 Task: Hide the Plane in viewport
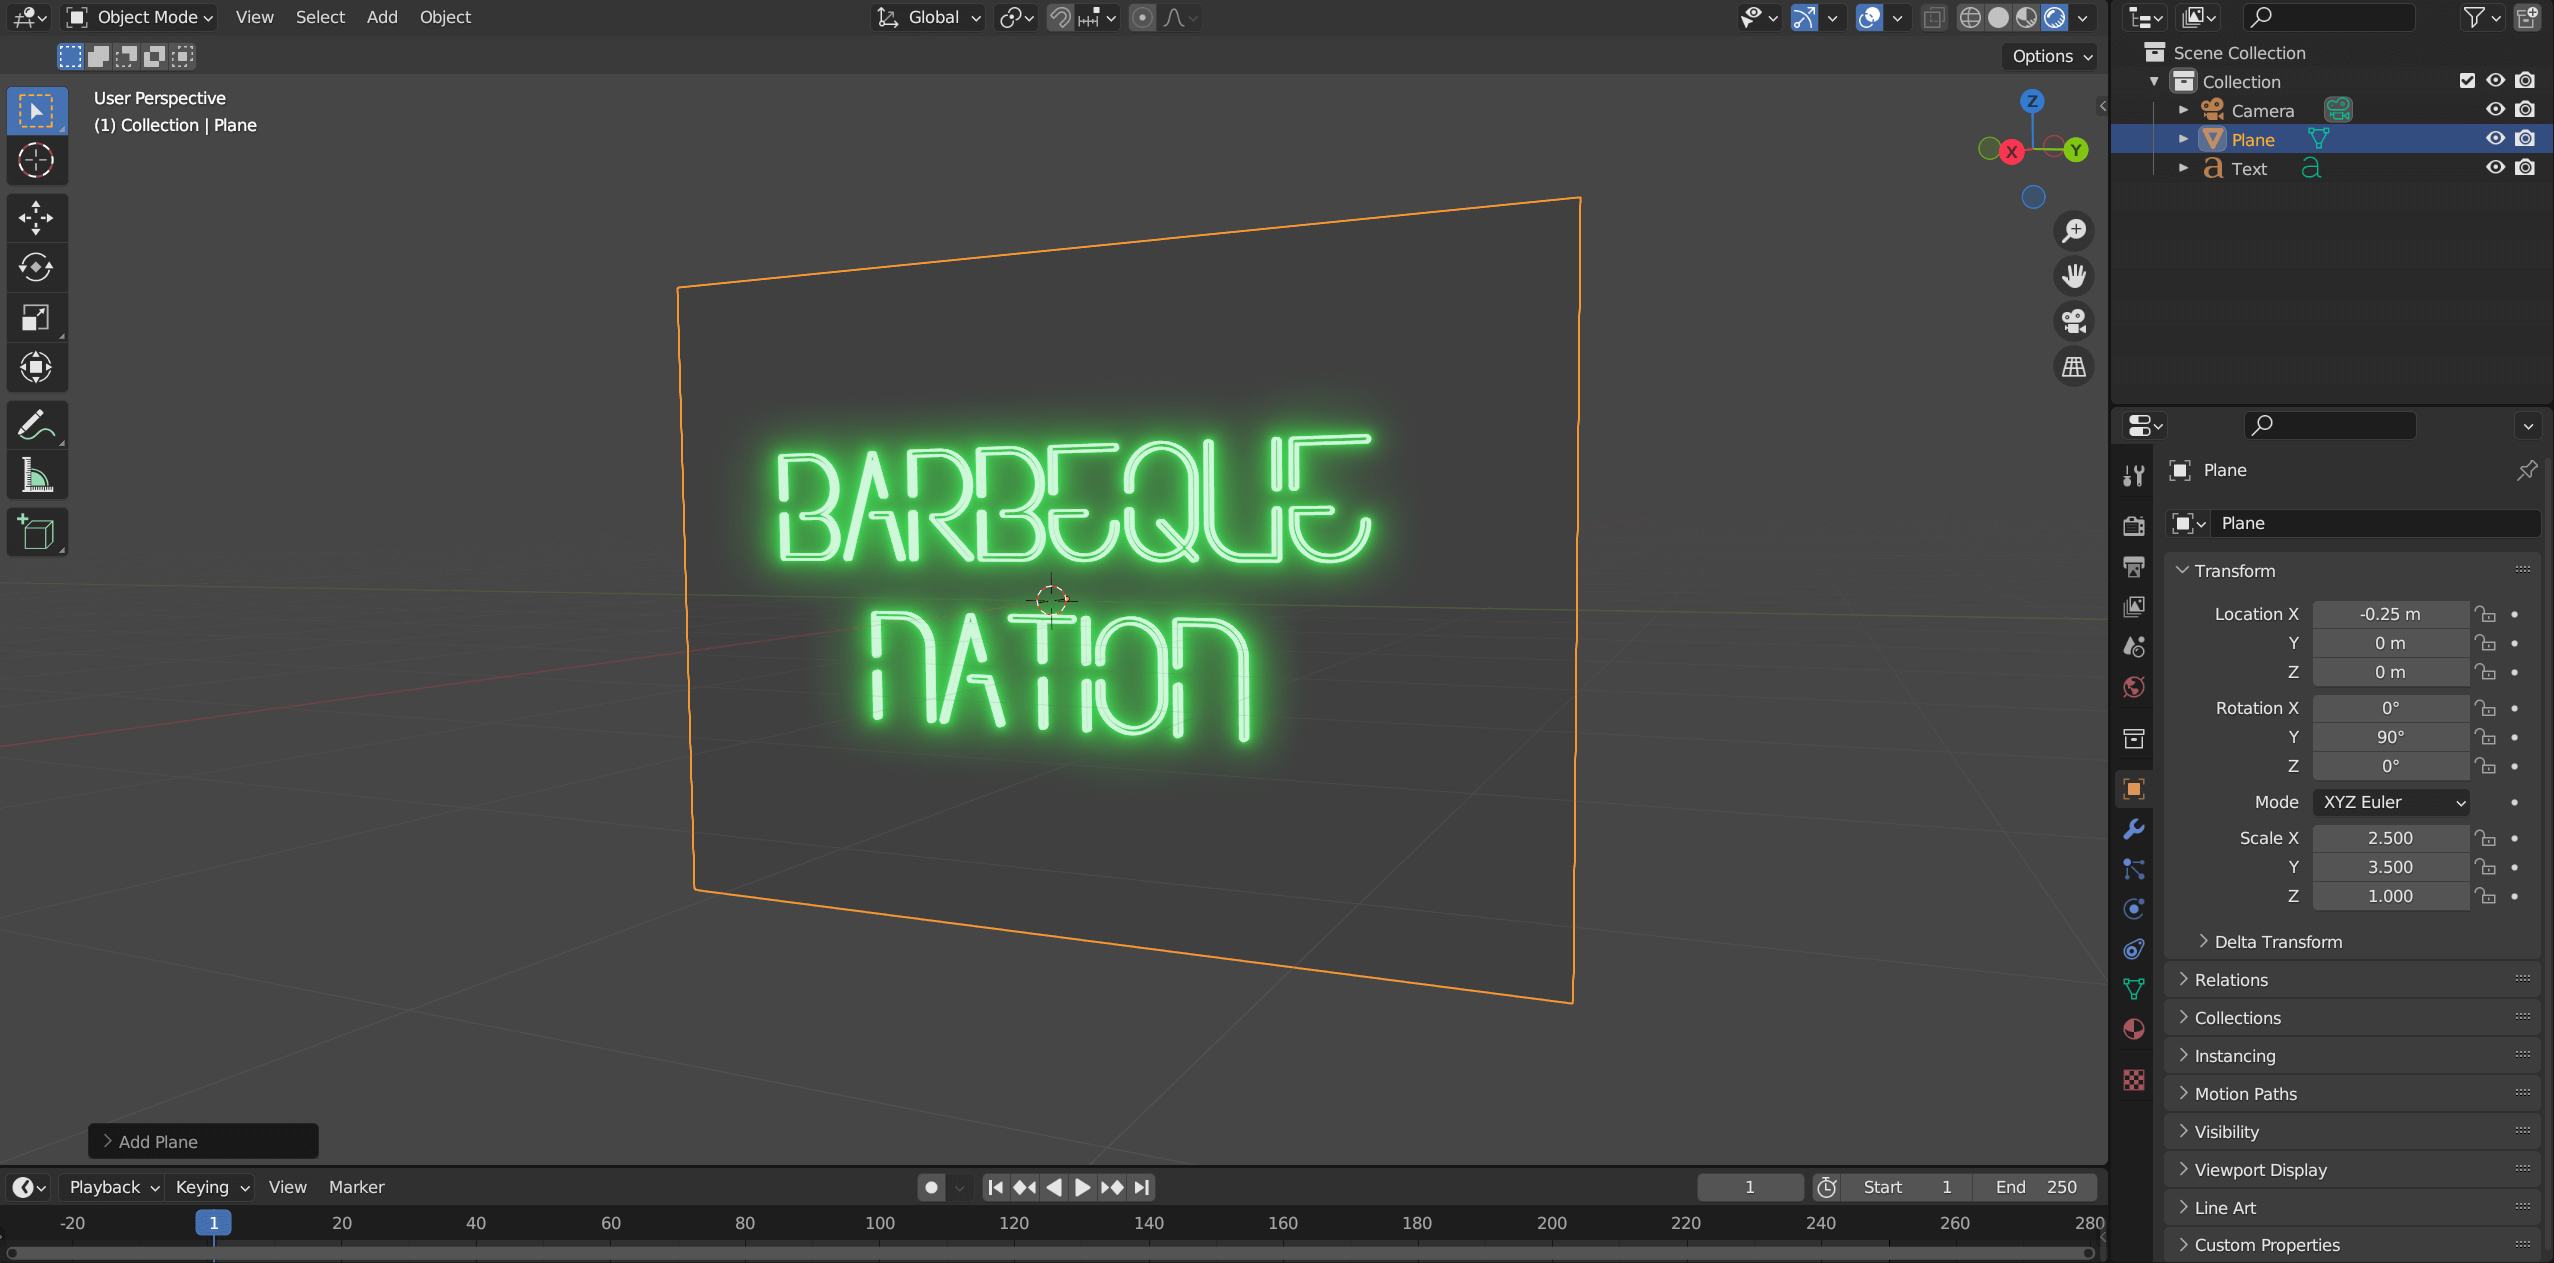point(2495,139)
